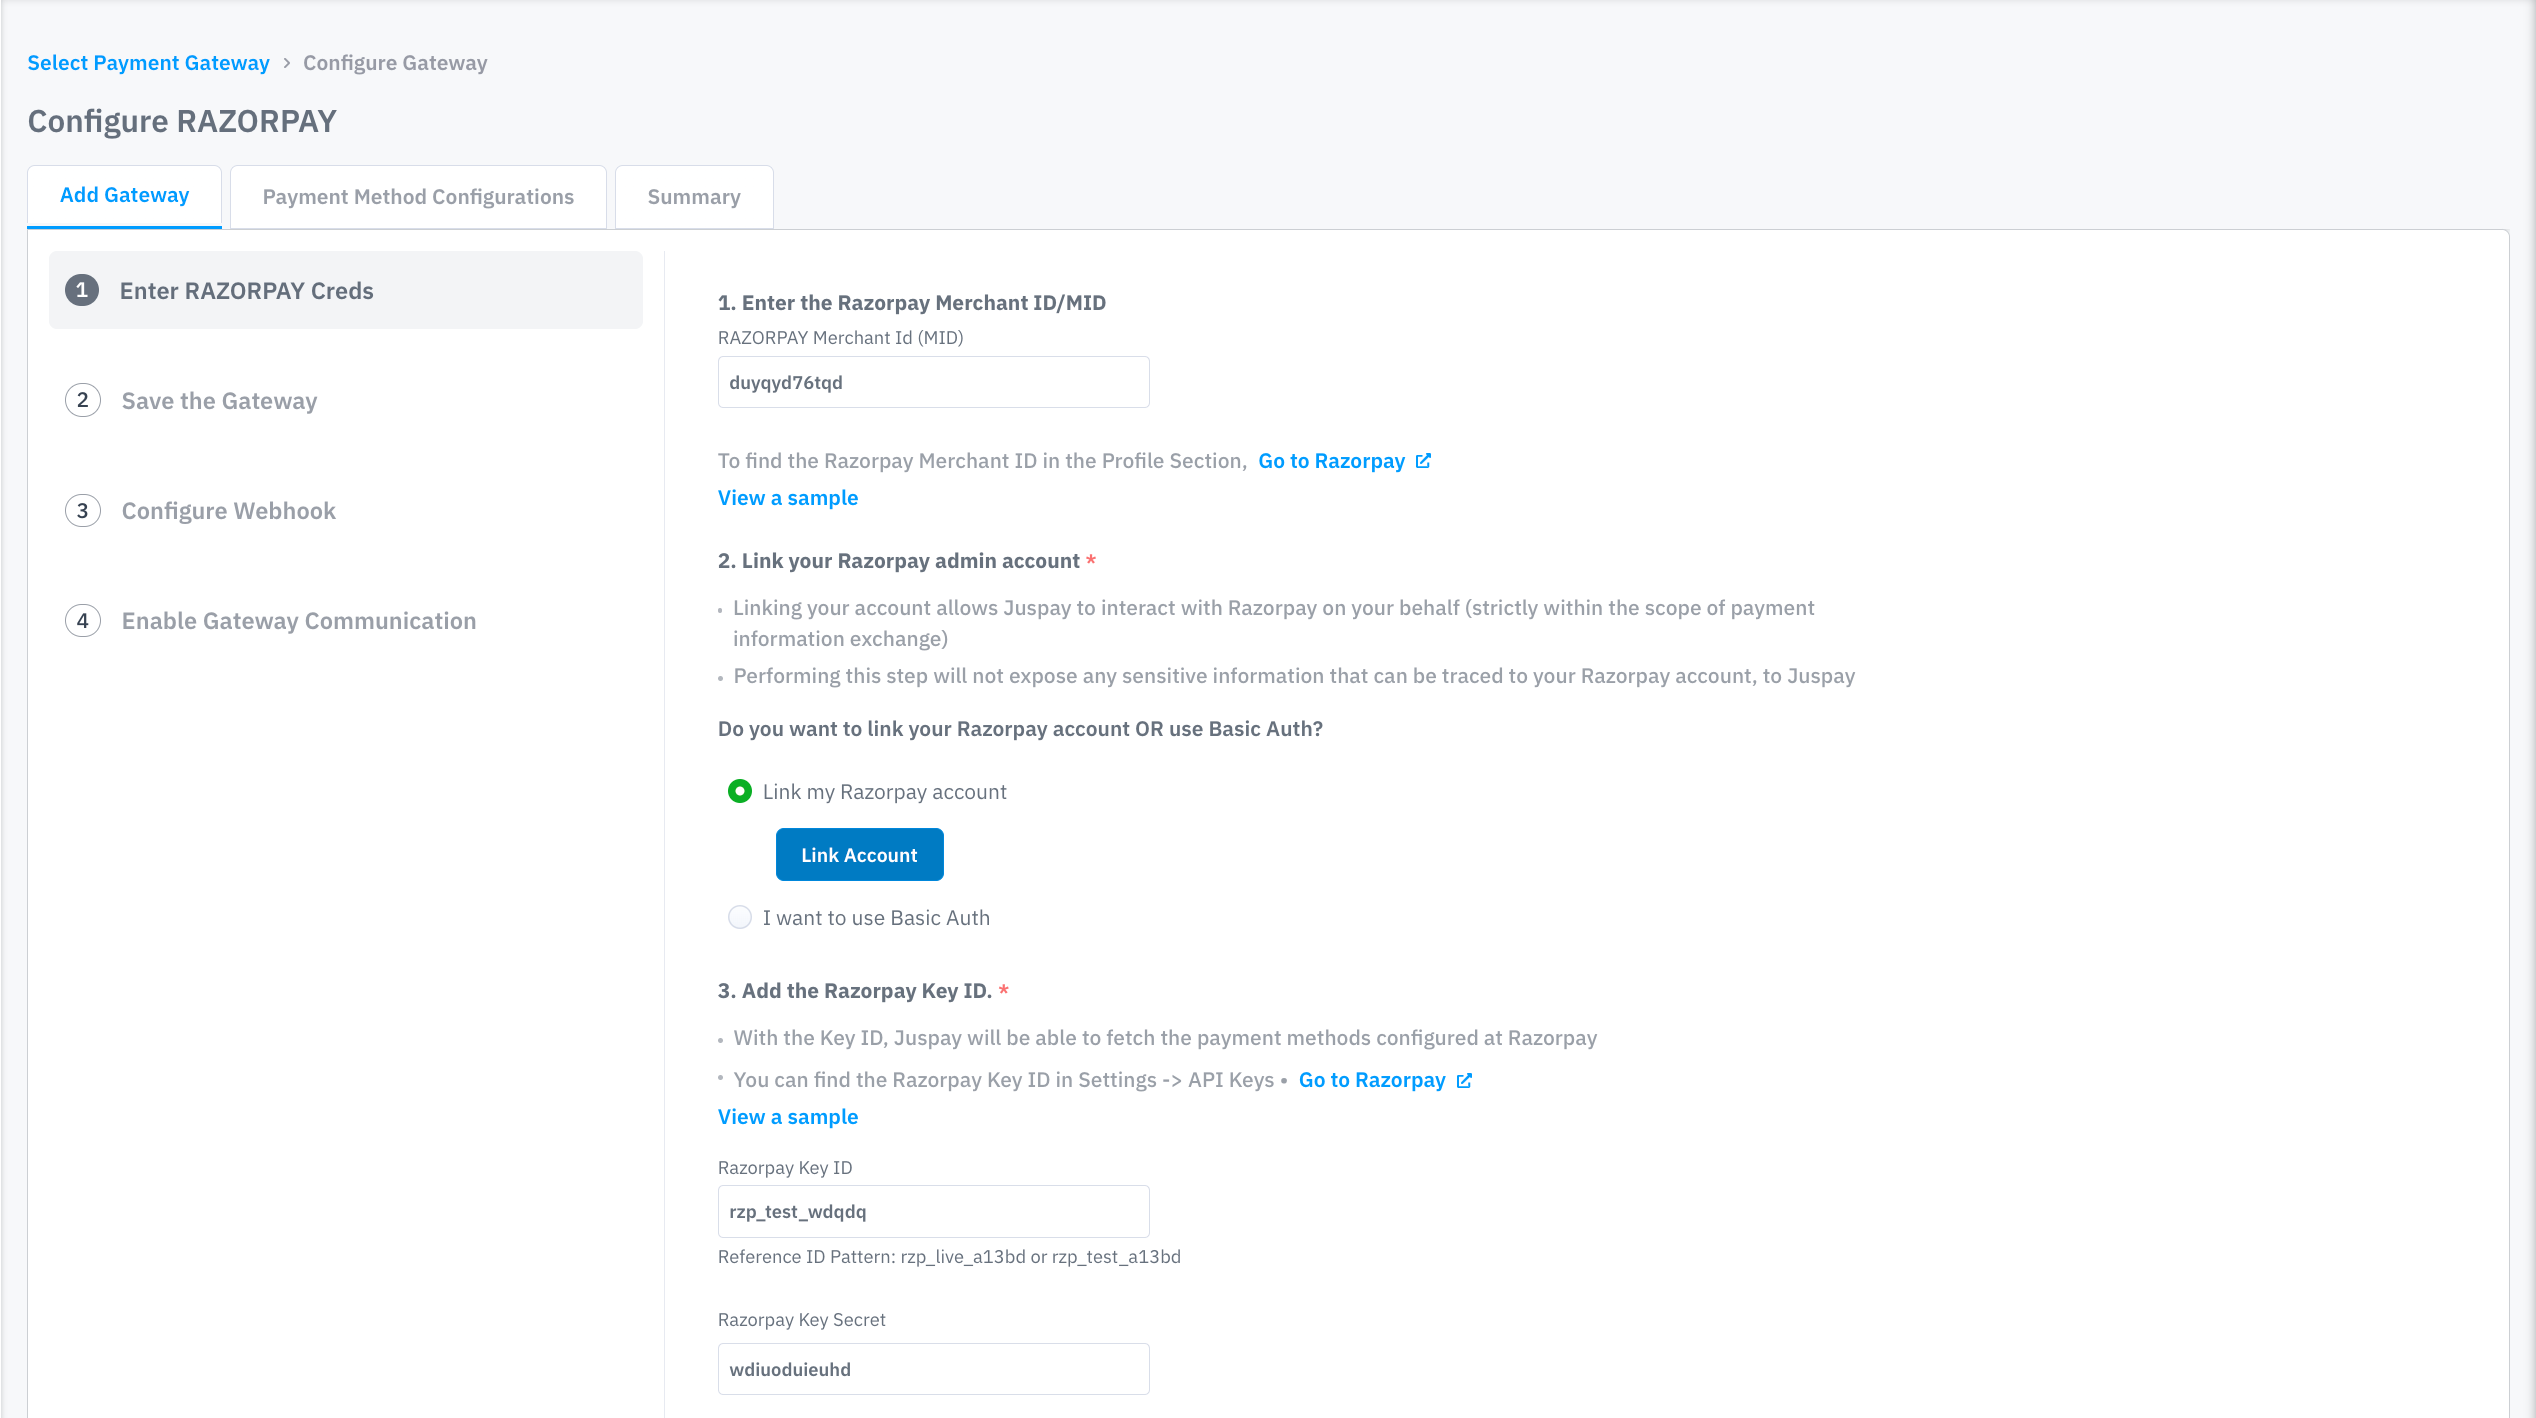Image resolution: width=2536 pixels, height=1418 pixels.
Task: Click step 4 number circle icon
Action: click(x=82, y=621)
